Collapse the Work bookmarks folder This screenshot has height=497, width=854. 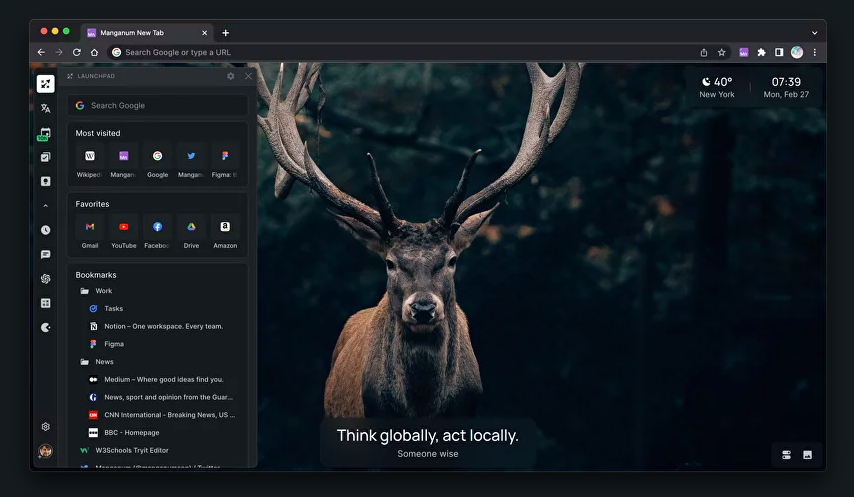click(96, 291)
